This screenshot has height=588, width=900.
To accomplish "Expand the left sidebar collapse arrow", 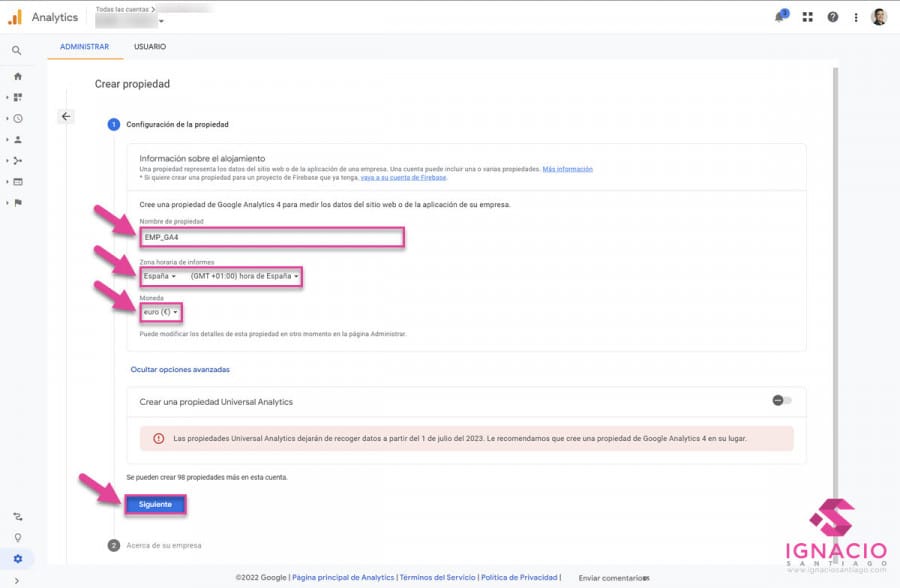I will pos(17,580).
